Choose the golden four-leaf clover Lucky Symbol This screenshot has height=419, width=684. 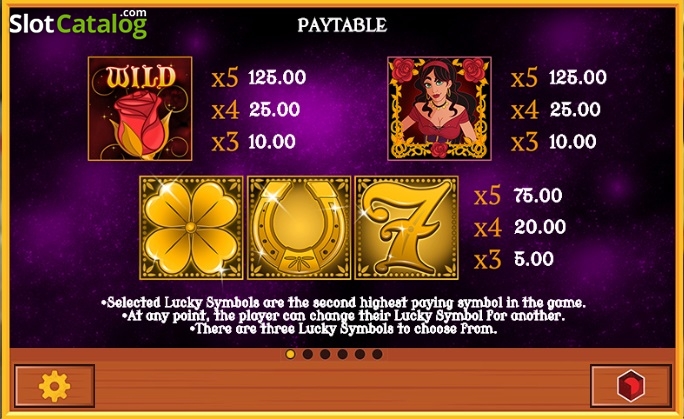pyautogui.click(x=191, y=228)
